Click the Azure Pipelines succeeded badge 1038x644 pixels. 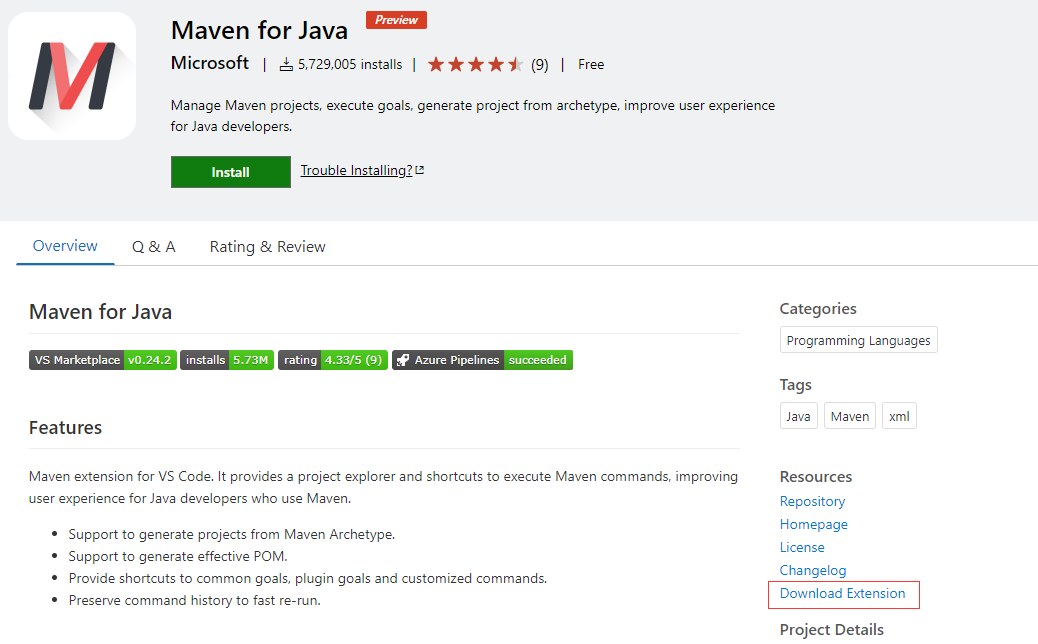[x=482, y=360]
